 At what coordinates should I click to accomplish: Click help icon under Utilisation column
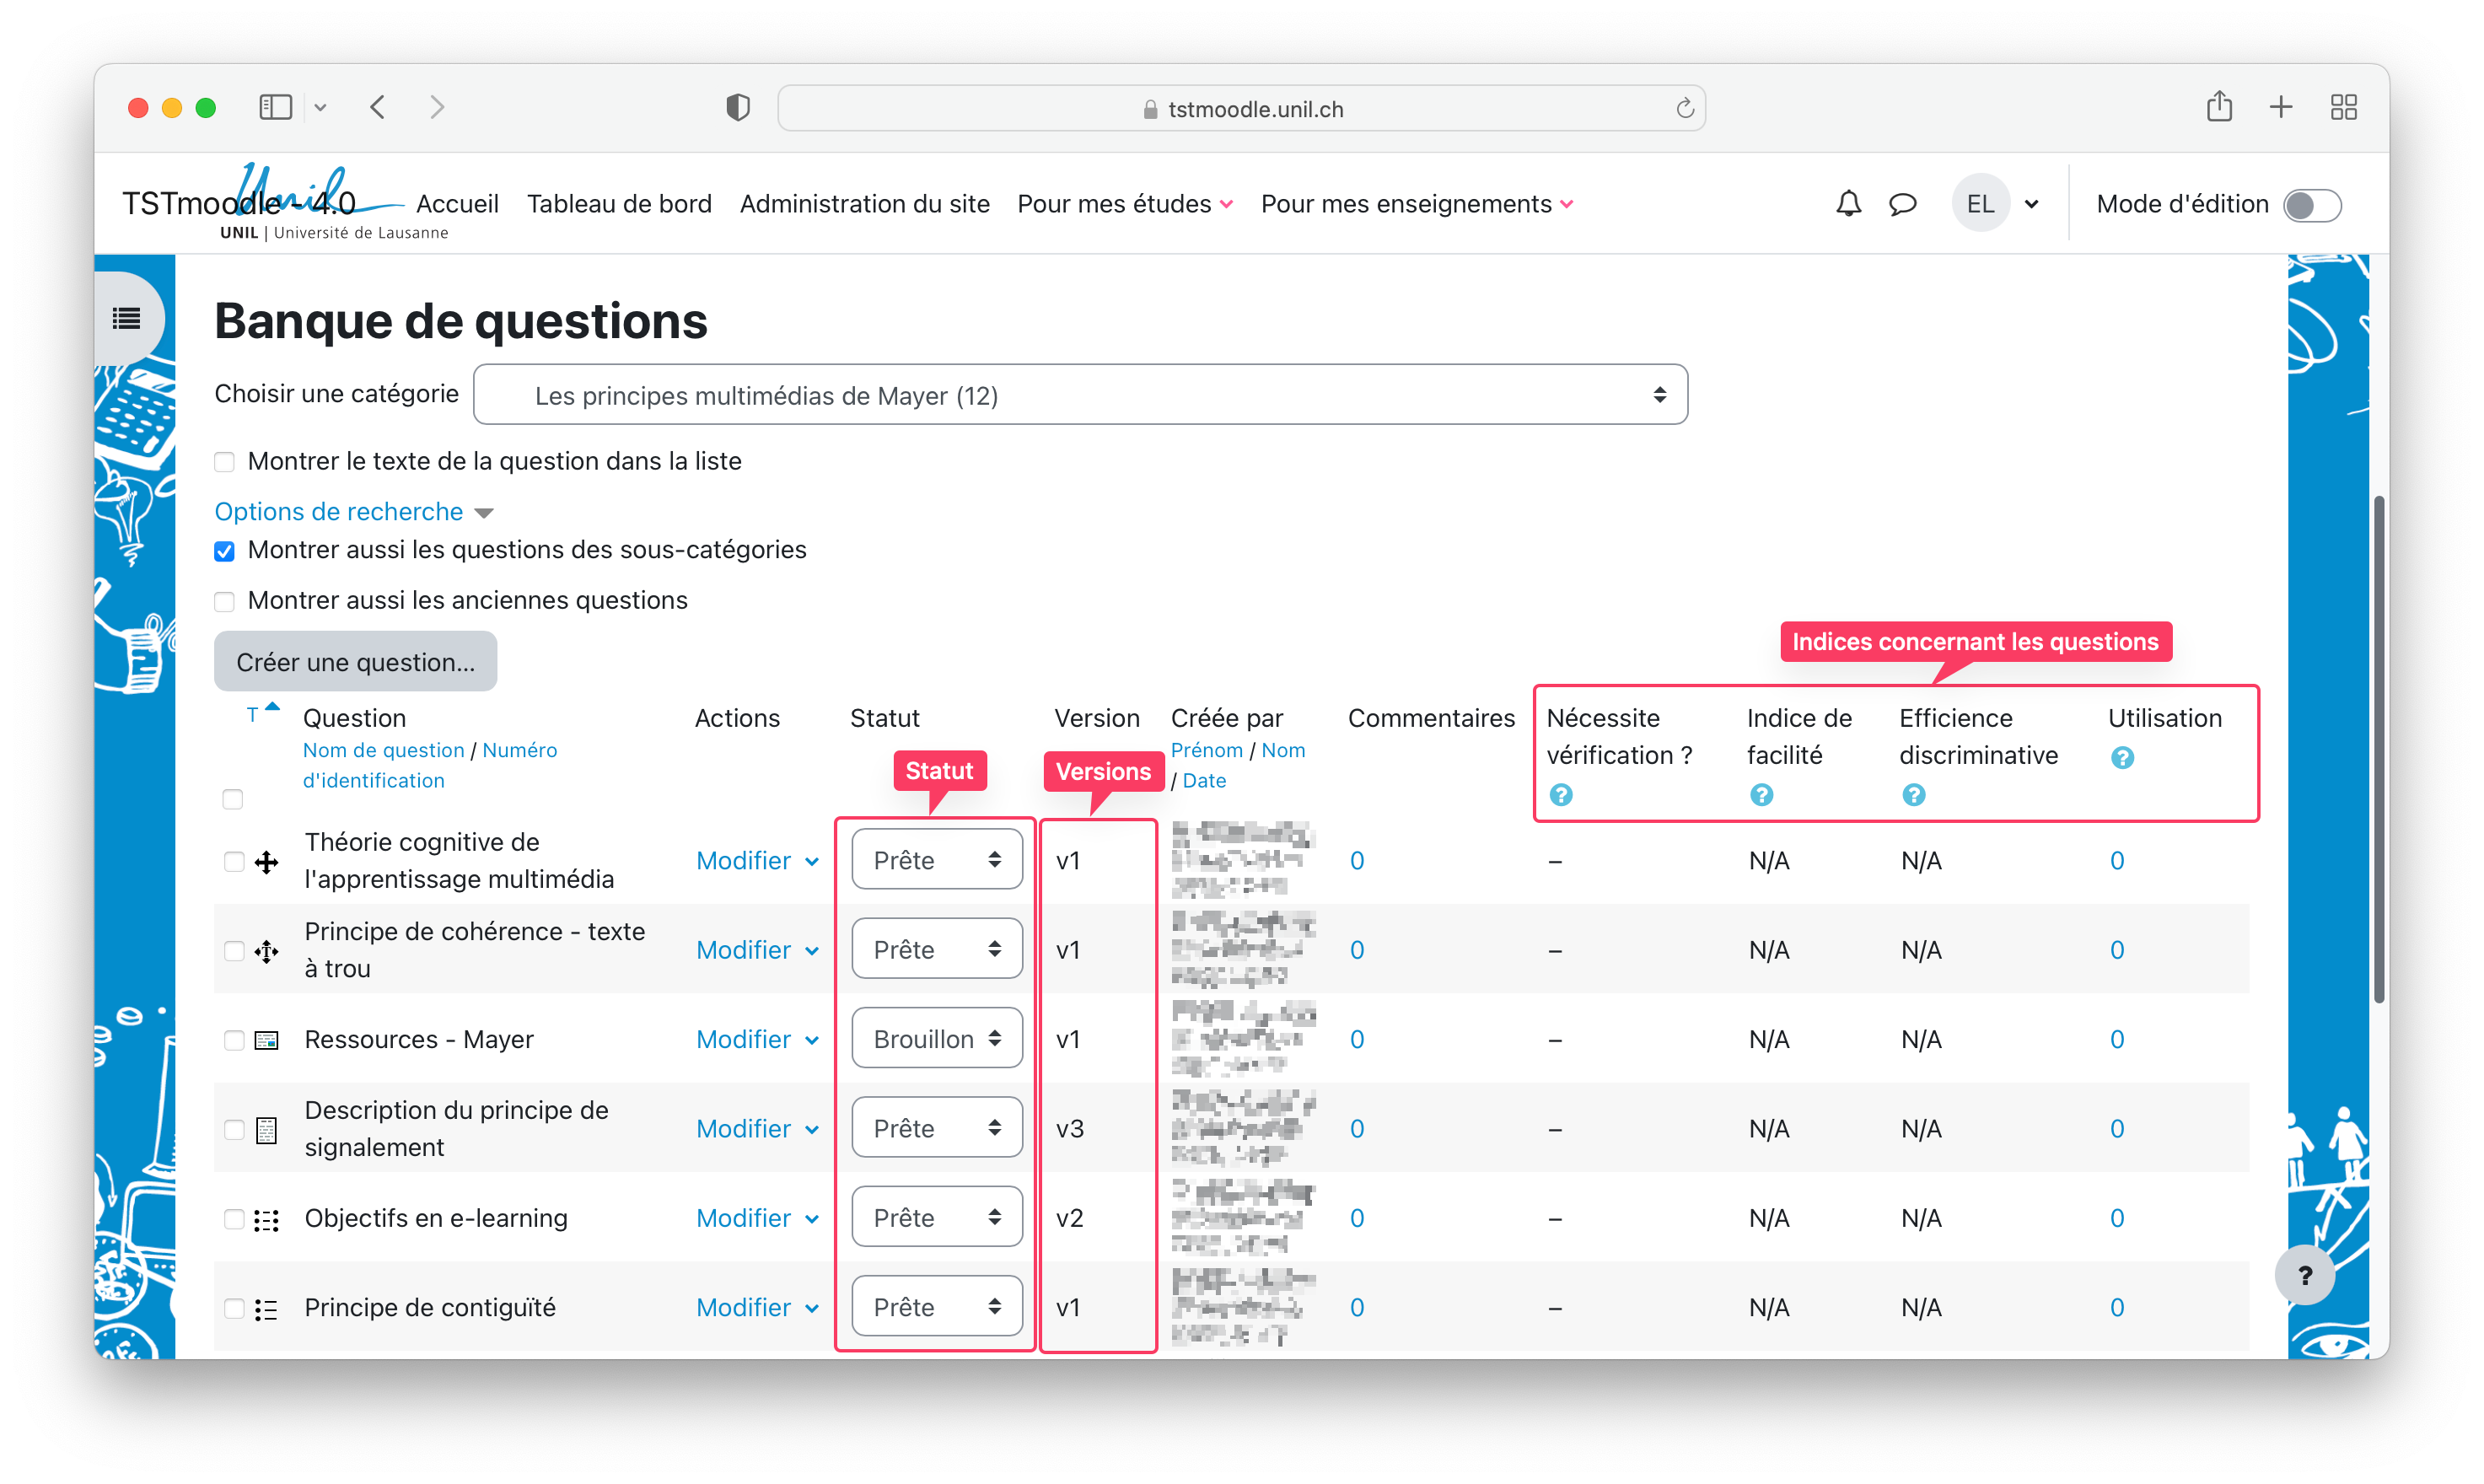click(2122, 758)
